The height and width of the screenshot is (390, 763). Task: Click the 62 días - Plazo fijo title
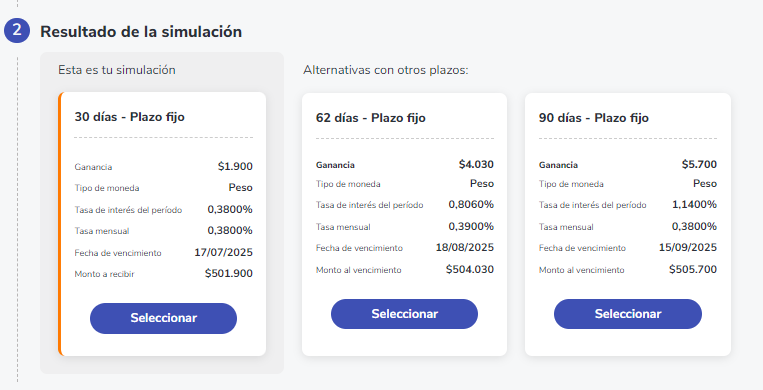[x=371, y=118]
